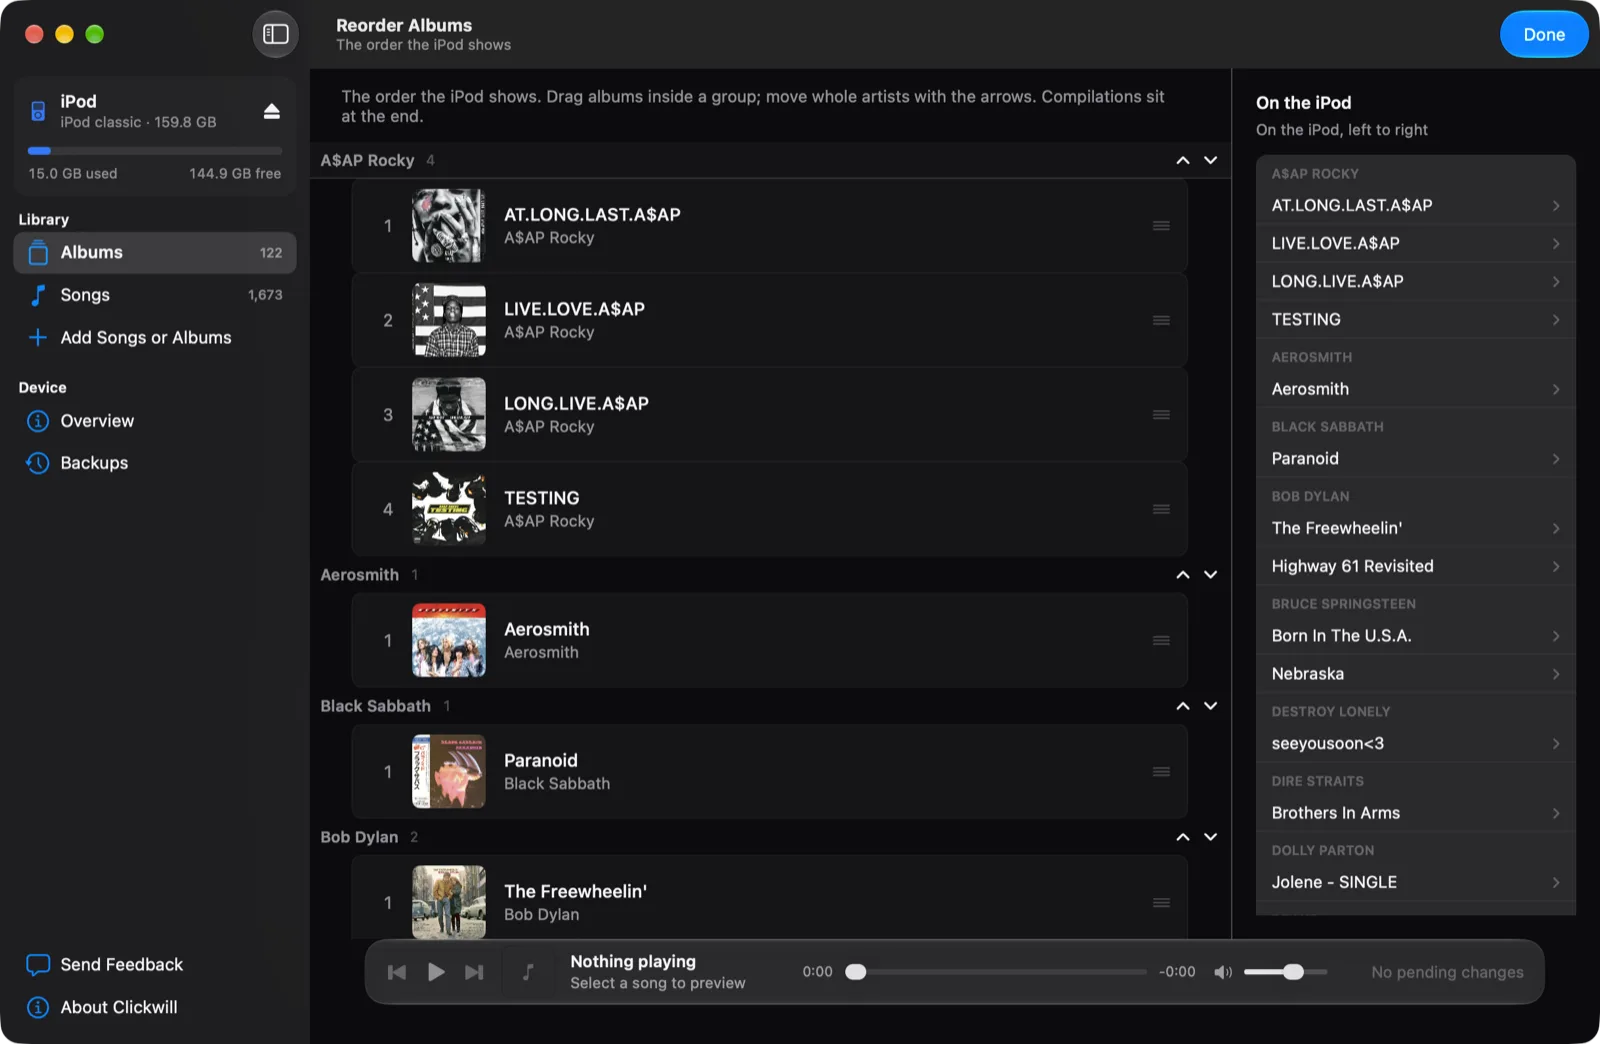Viewport: 1600px width, 1044px height.
Task: Click the music note icon in player
Action: point(528,972)
